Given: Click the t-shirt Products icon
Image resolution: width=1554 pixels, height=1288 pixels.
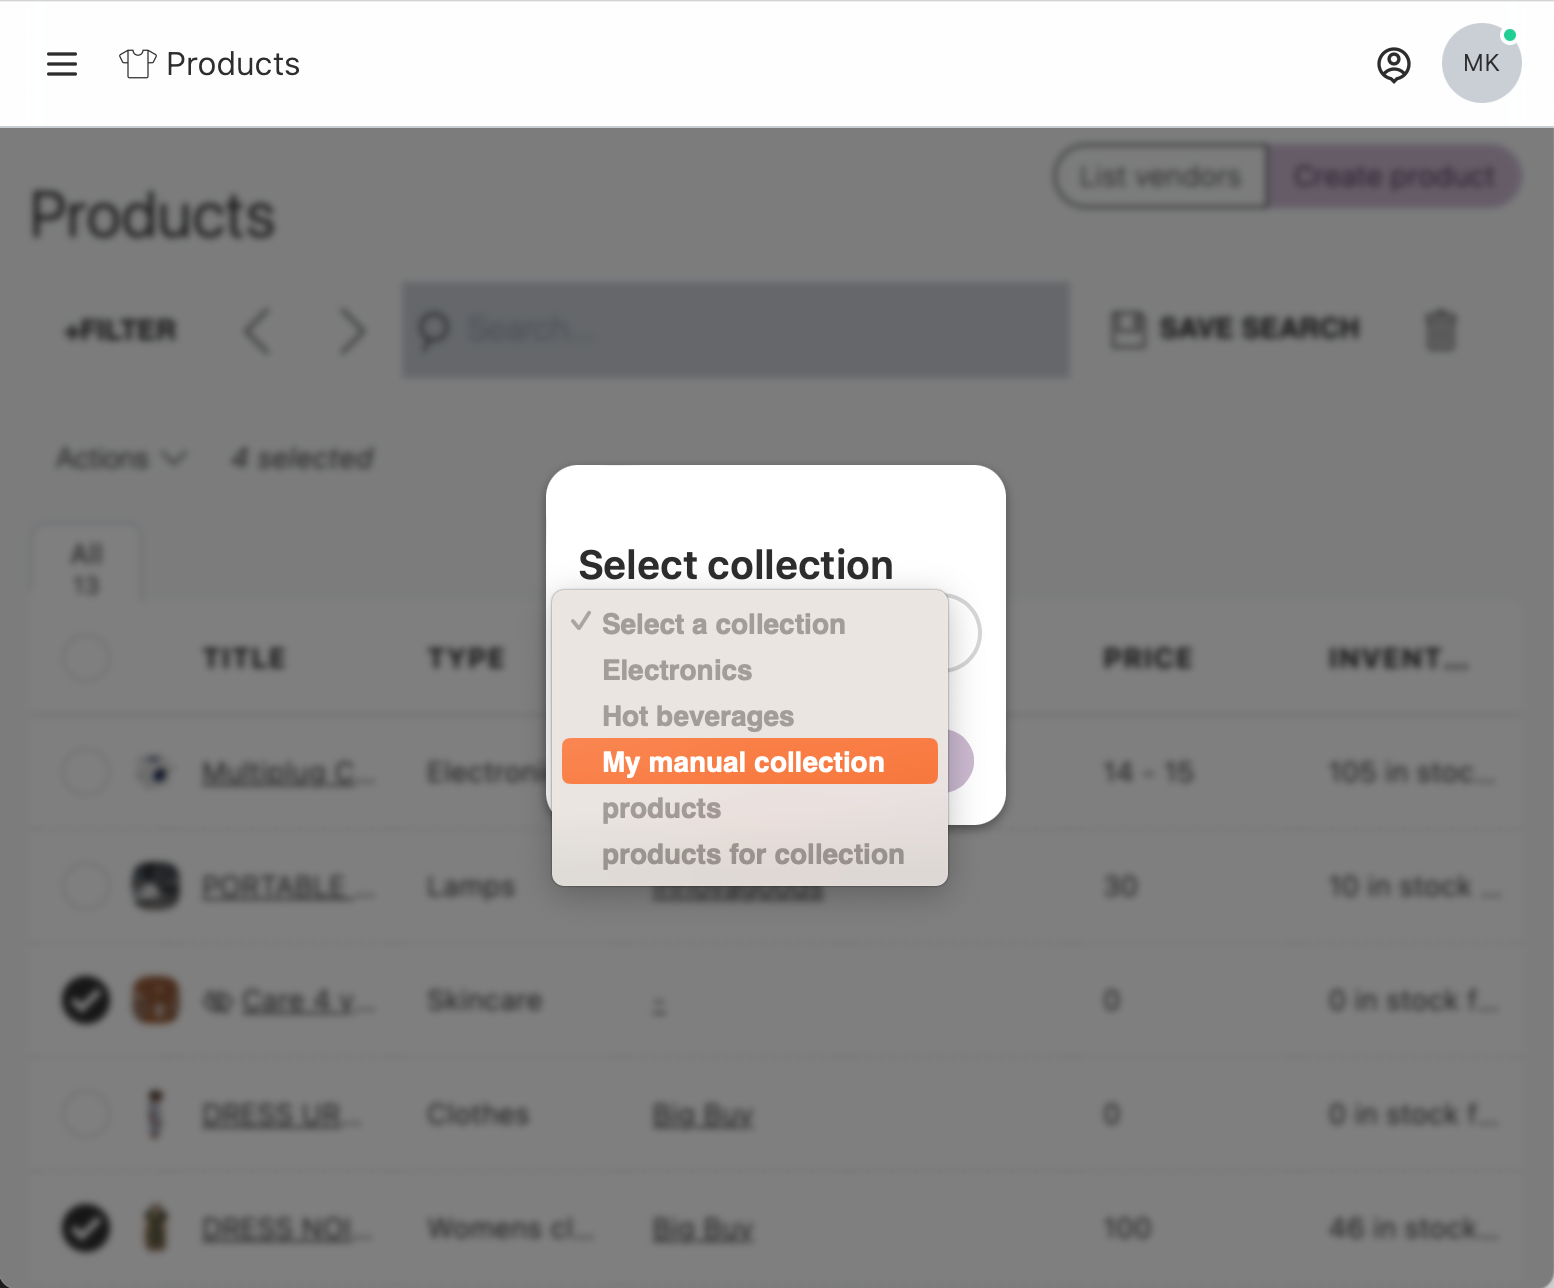Looking at the screenshot, I should pos(137,62).
